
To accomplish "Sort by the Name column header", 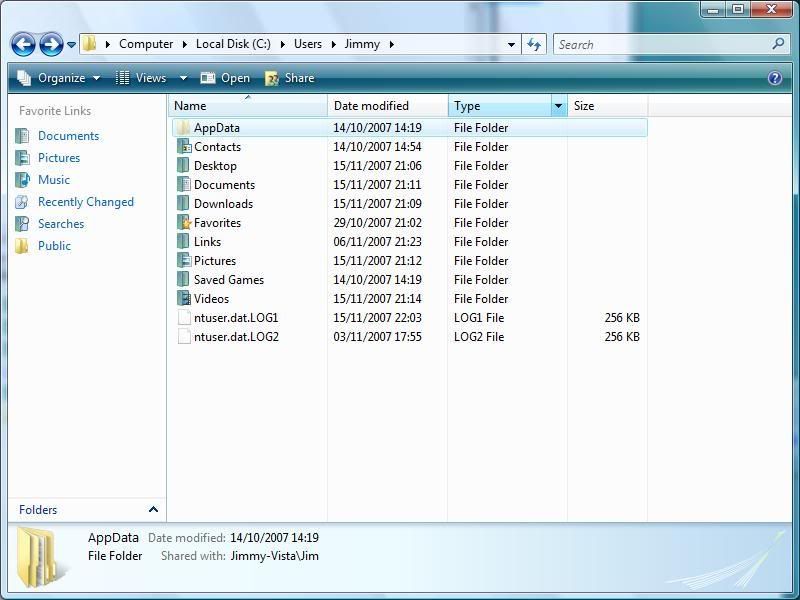I will [x=248, y=106].
